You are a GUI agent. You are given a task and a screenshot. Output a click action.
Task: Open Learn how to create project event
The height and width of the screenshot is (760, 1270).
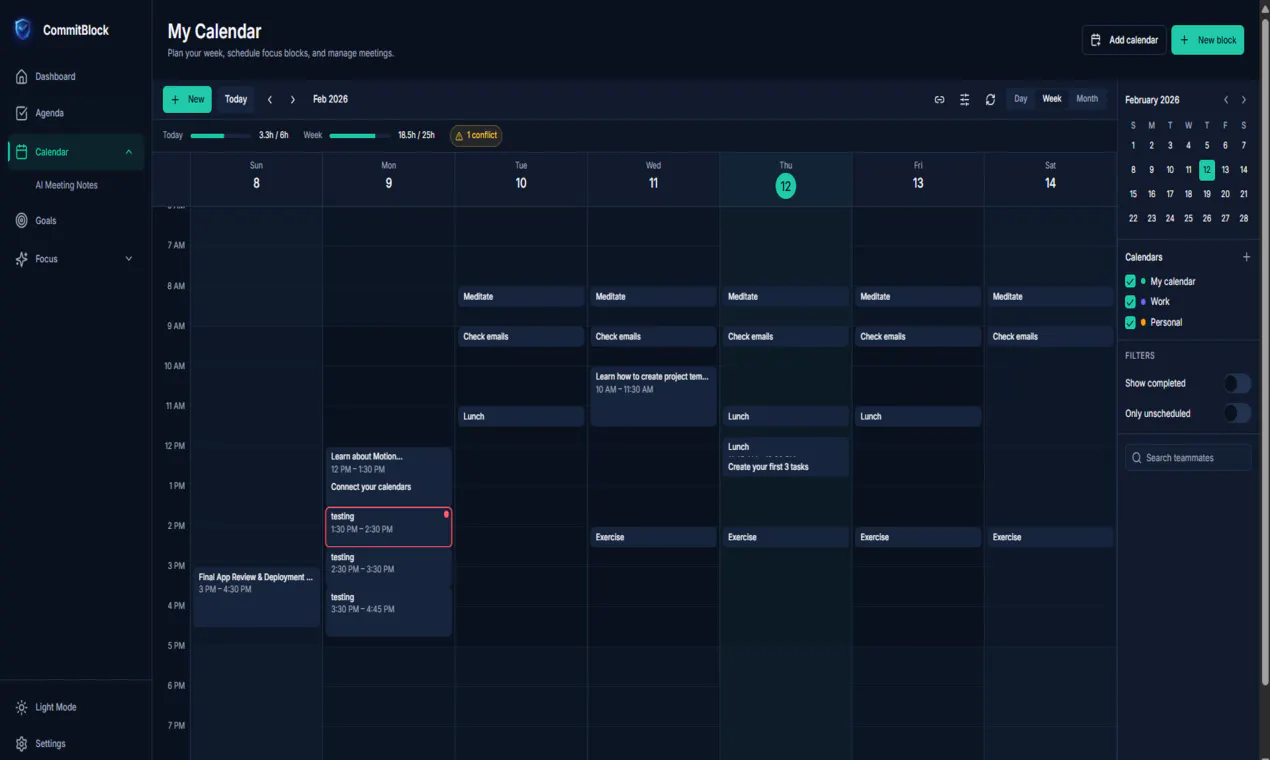(x=653, y=396)
